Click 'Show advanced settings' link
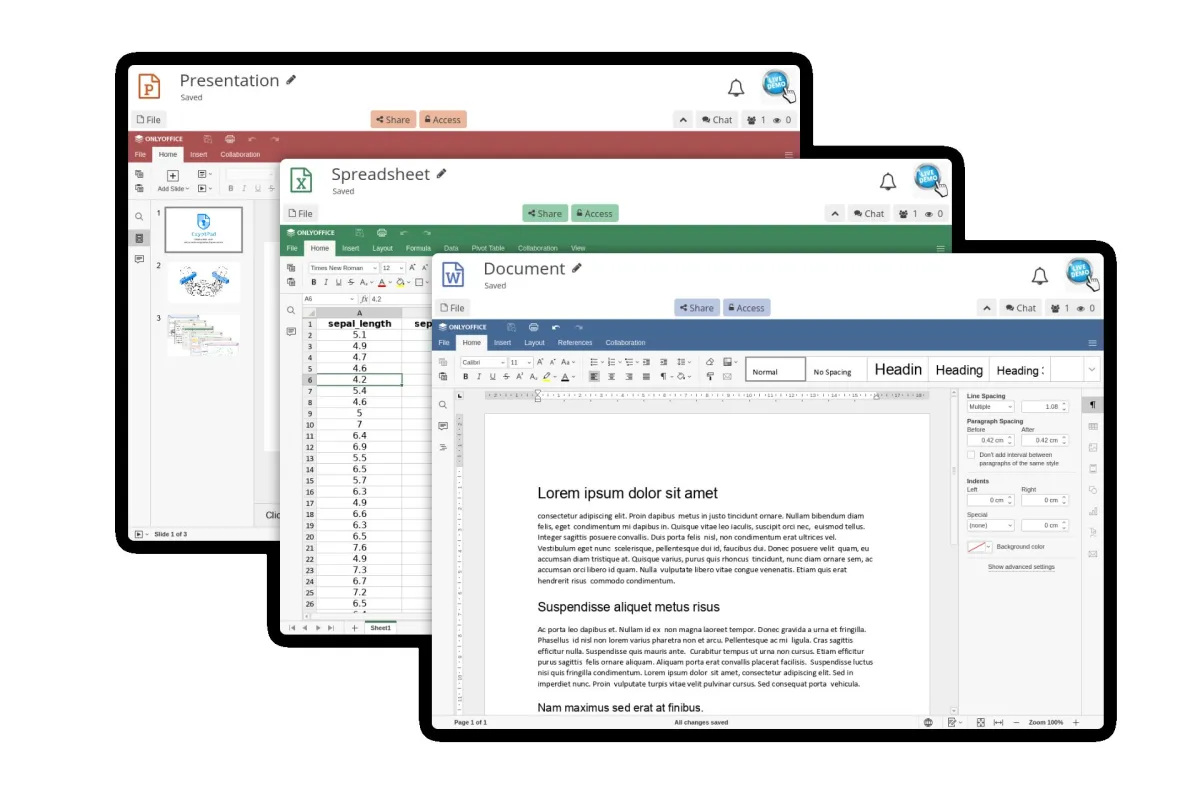1200x794 pixels. (1021, 567)
